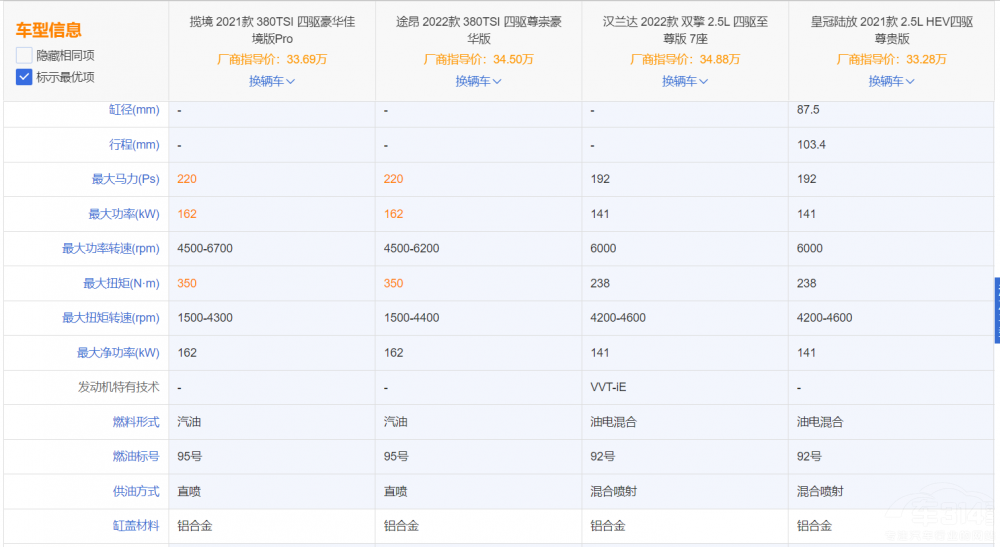The height and width of the screenshot is (547, 1000).
Task: Select the 供油方式 row label
Action: coord(135,491)
